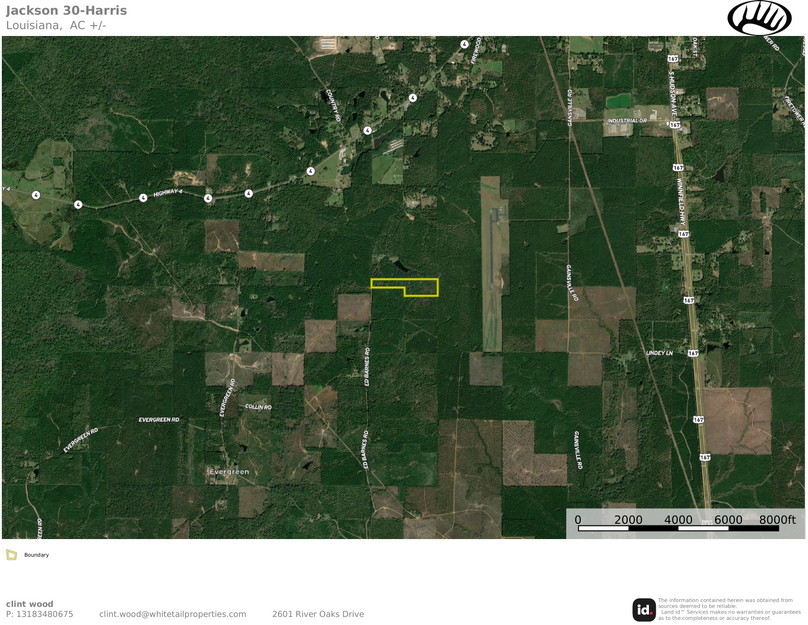
Task: Click the Jackson 30-Harris title
Action: pyautogui.click(x=66, y=11)
